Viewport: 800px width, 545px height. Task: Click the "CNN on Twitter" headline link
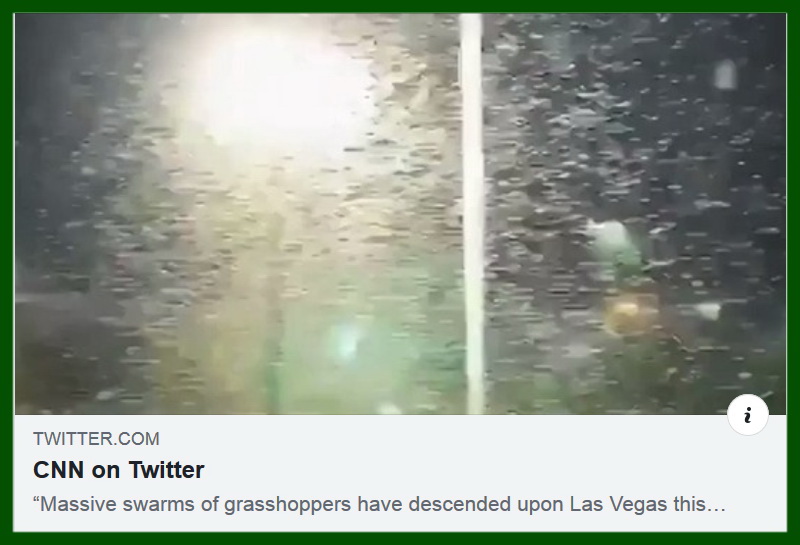click(x=118, y=470)
